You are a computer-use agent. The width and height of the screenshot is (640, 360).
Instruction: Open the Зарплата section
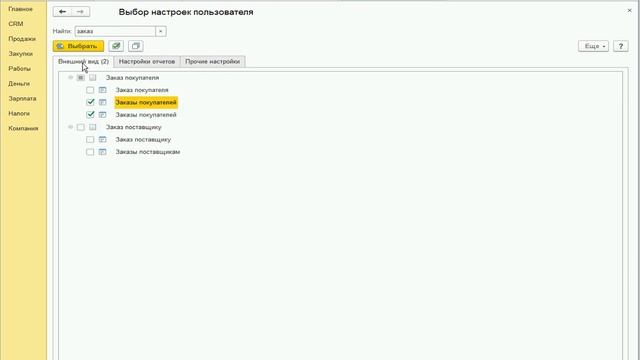22,99
